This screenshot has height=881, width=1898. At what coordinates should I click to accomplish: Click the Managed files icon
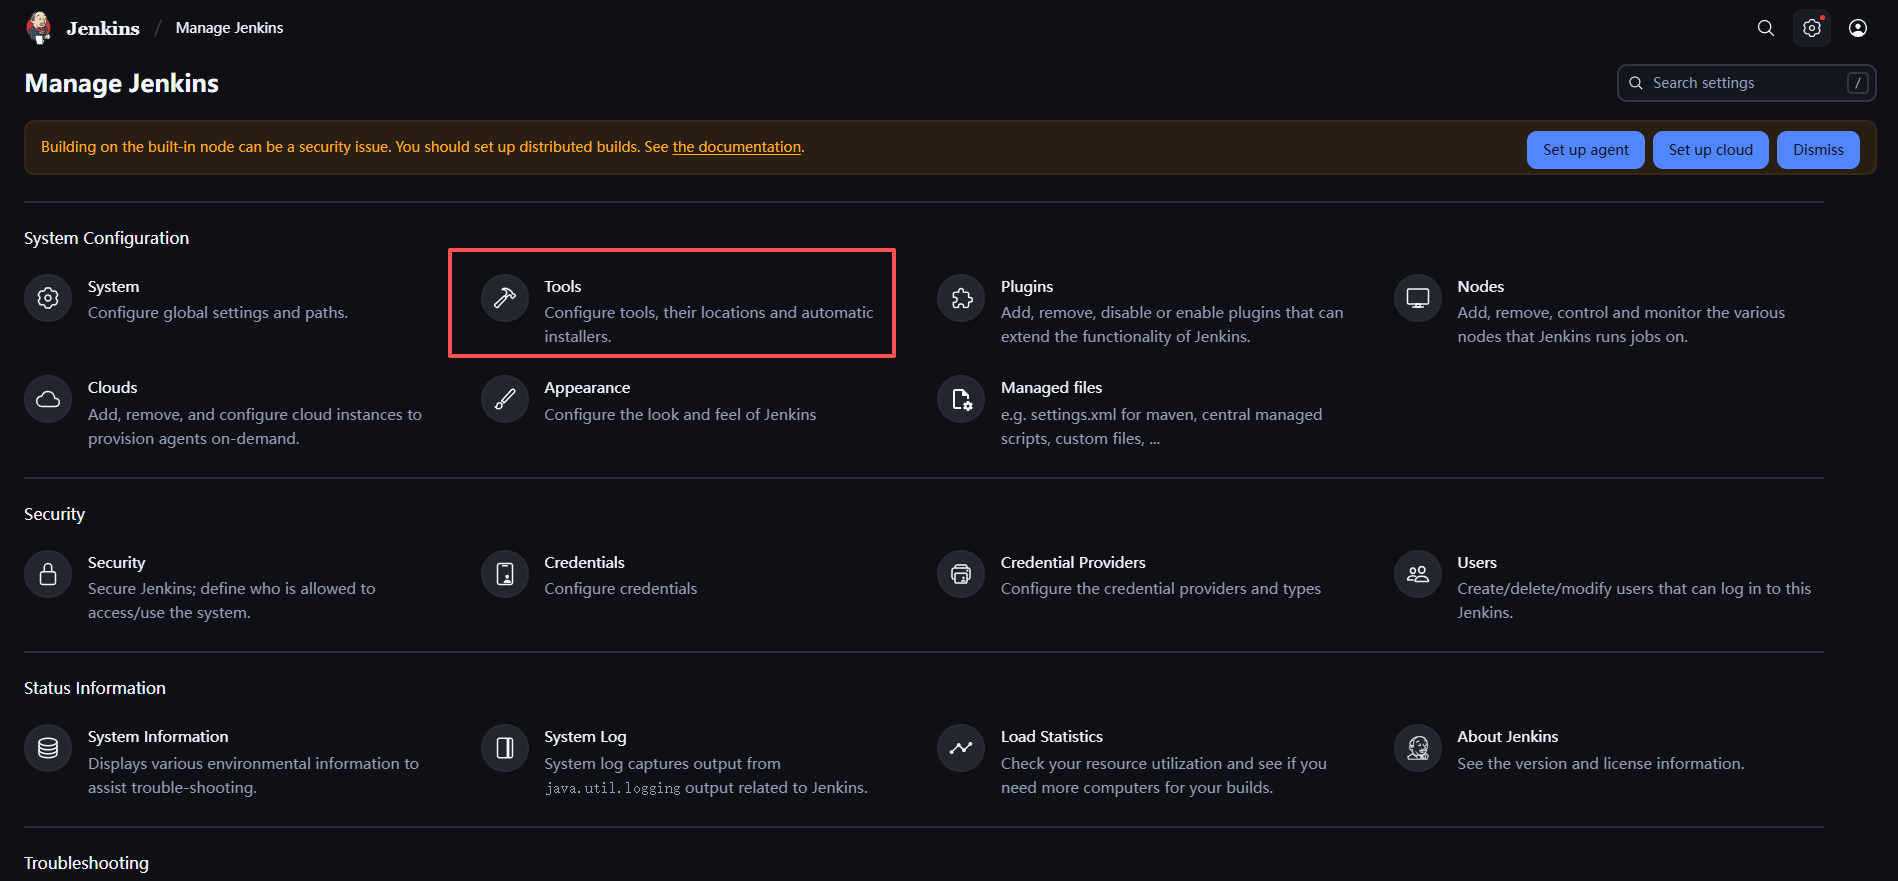[x=961, y=400]
